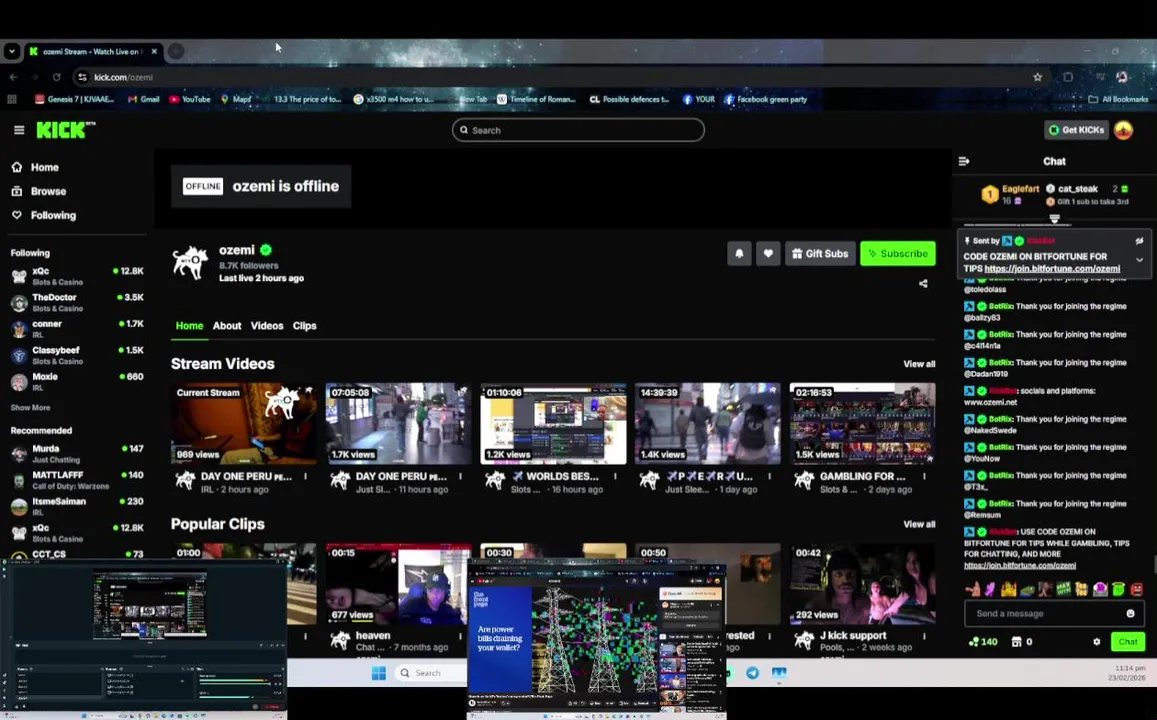Open the emoji picker in message box

point(1130,613)
